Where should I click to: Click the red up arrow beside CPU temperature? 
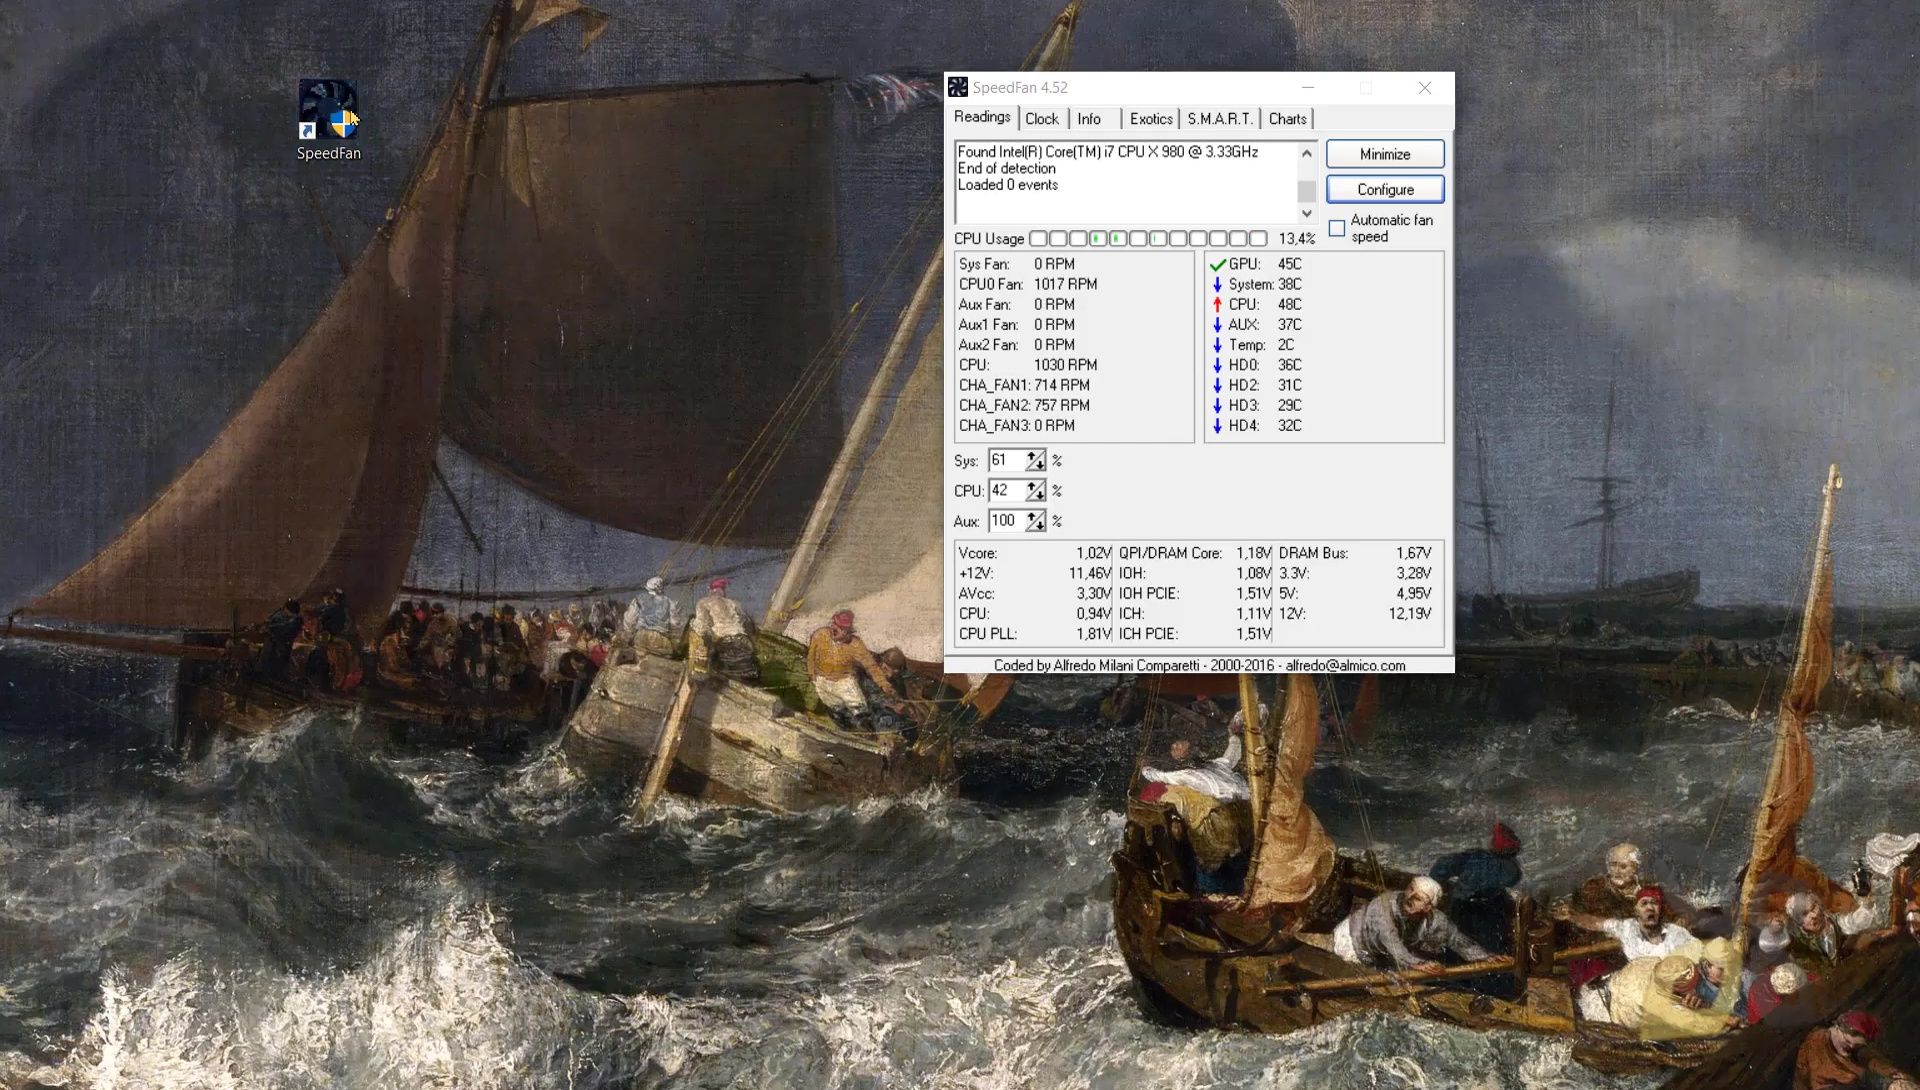click(x=1218, y=305)
